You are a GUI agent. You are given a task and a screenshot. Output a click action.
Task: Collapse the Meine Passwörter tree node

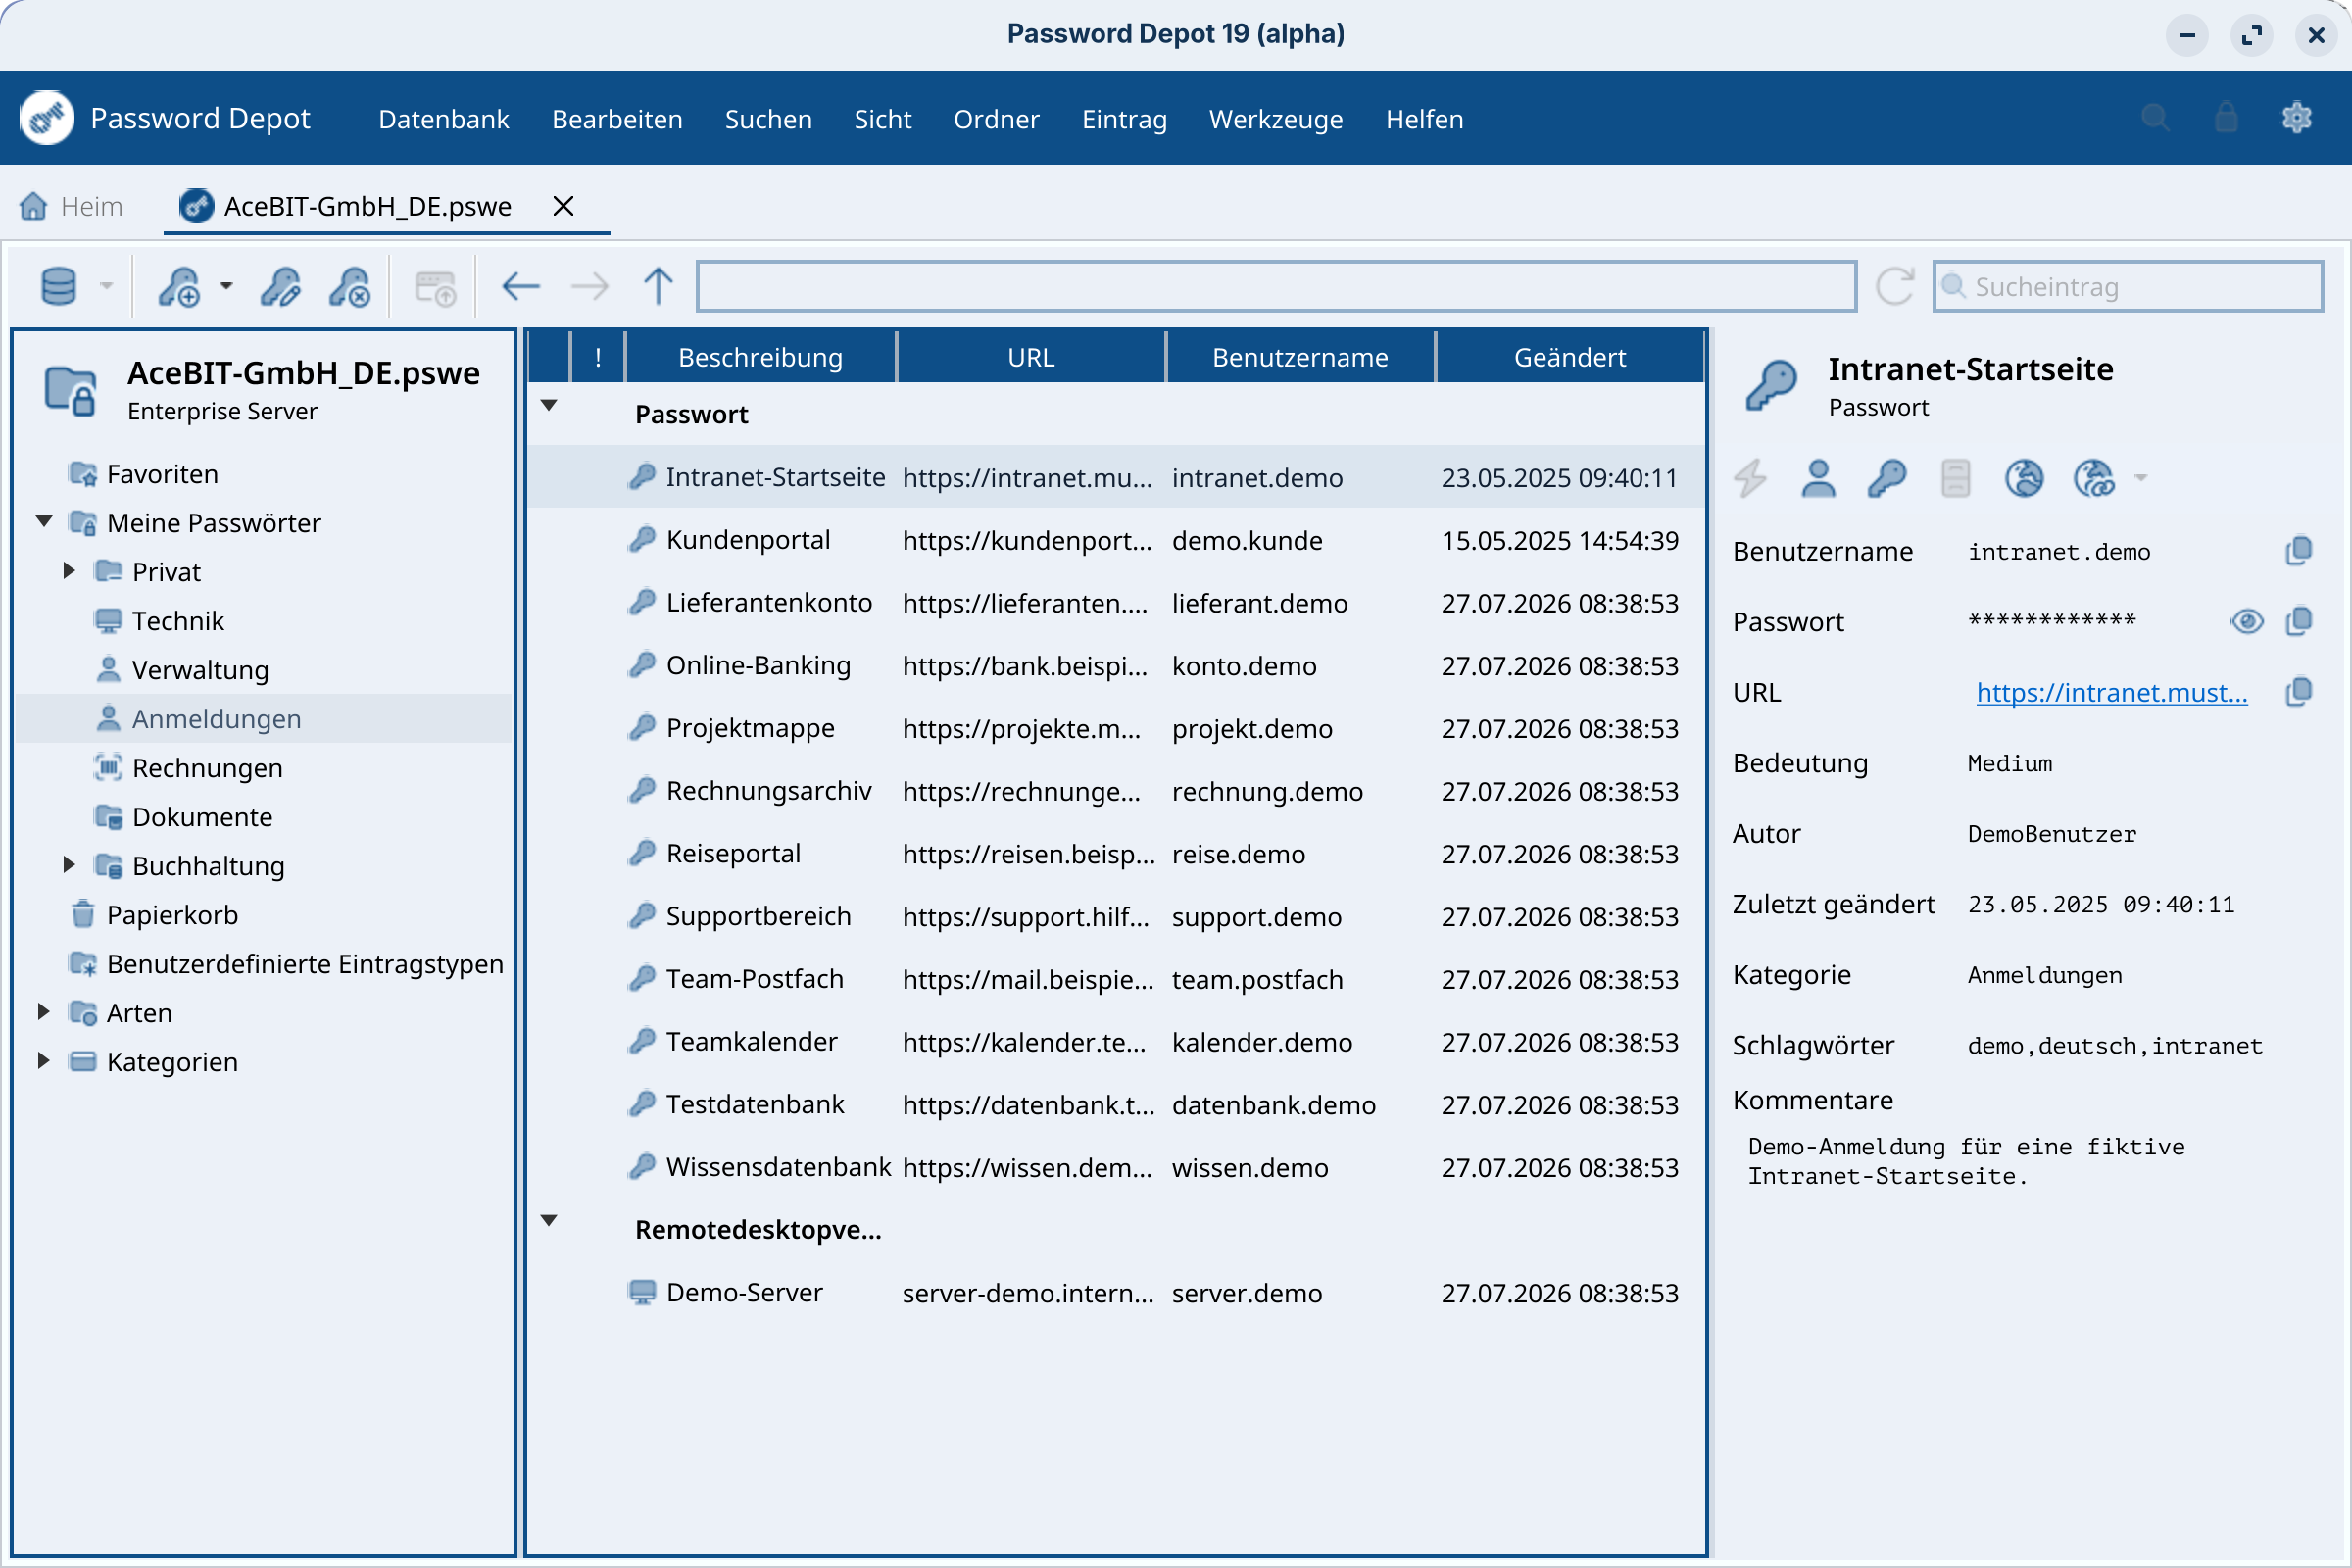(x=44, y=521)
